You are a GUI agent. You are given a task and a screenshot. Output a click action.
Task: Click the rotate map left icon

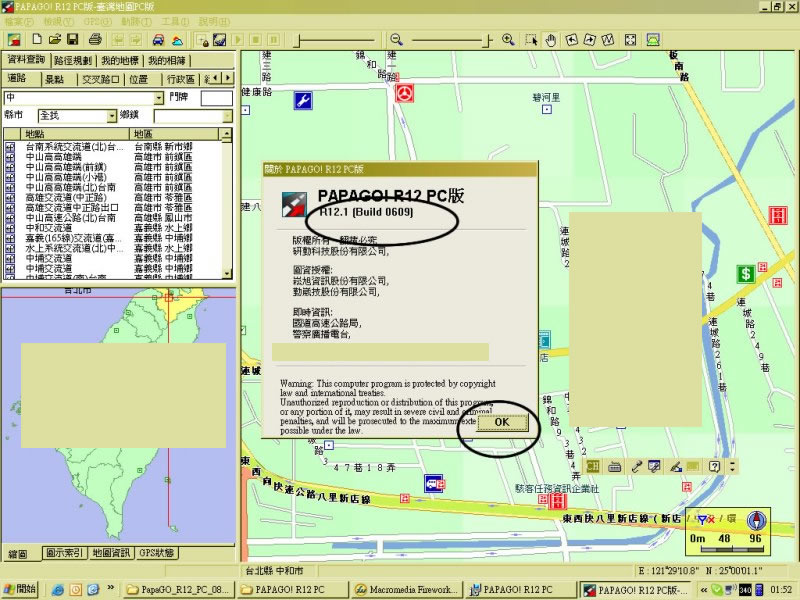[x=572, y=40]
